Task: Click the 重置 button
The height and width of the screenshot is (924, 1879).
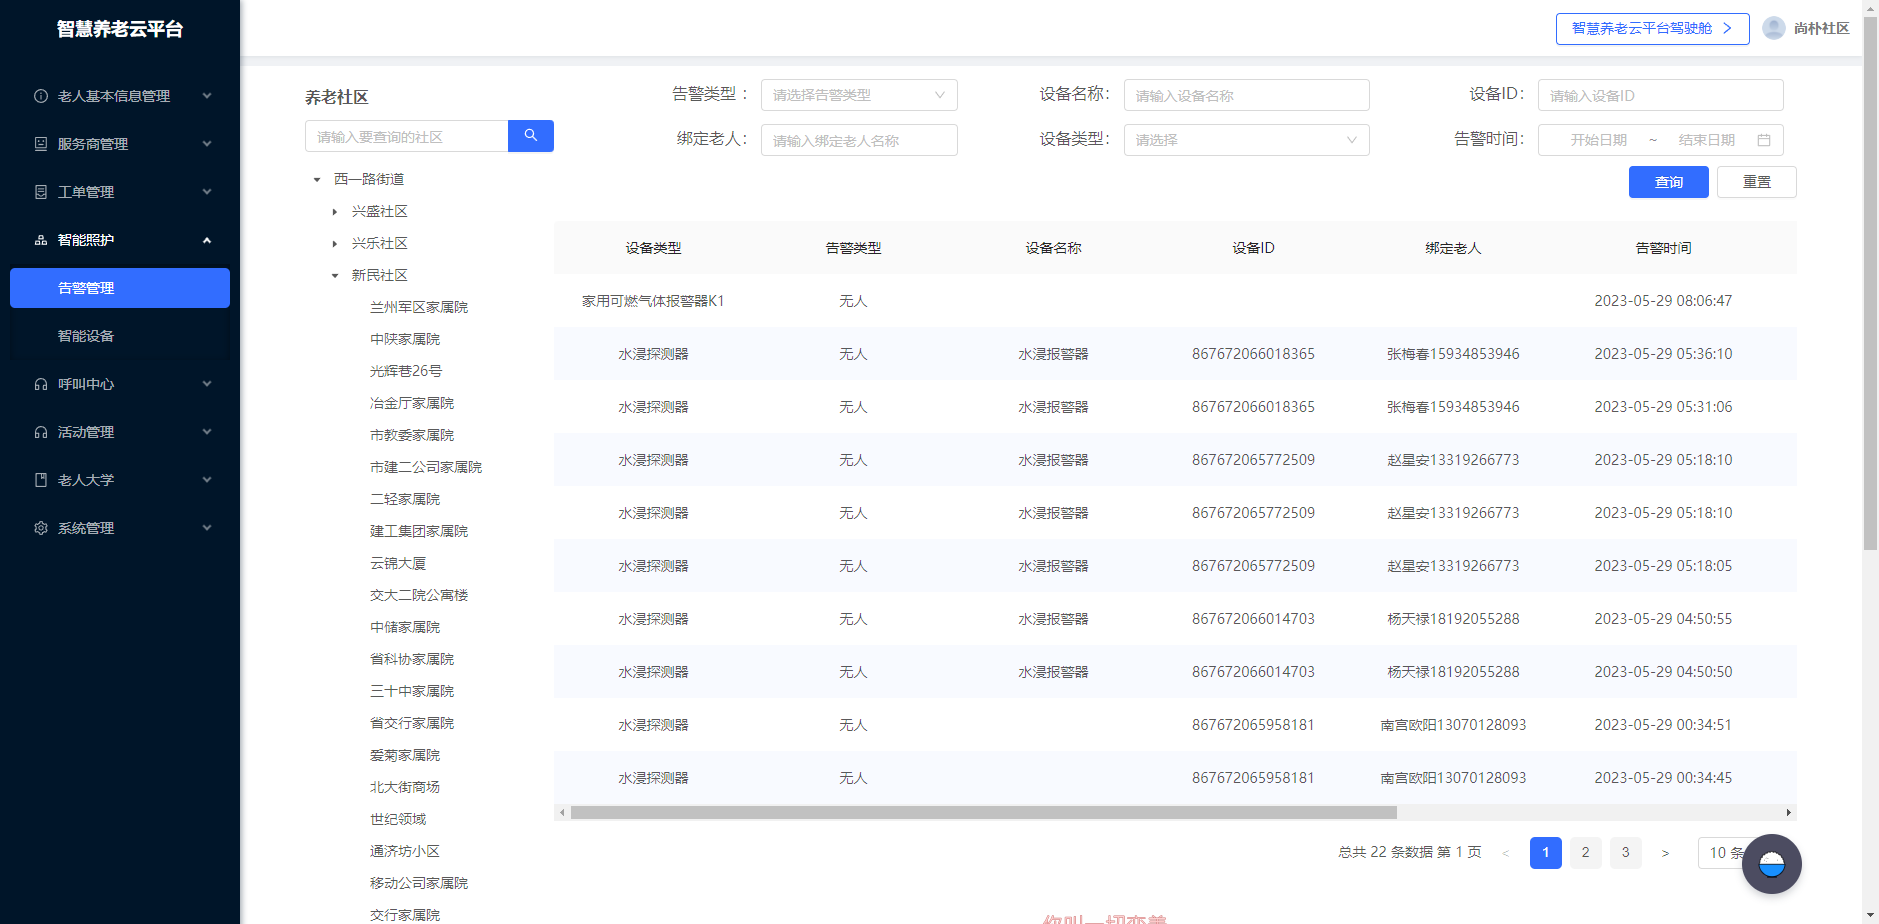Action: [x=1756, y=182]
